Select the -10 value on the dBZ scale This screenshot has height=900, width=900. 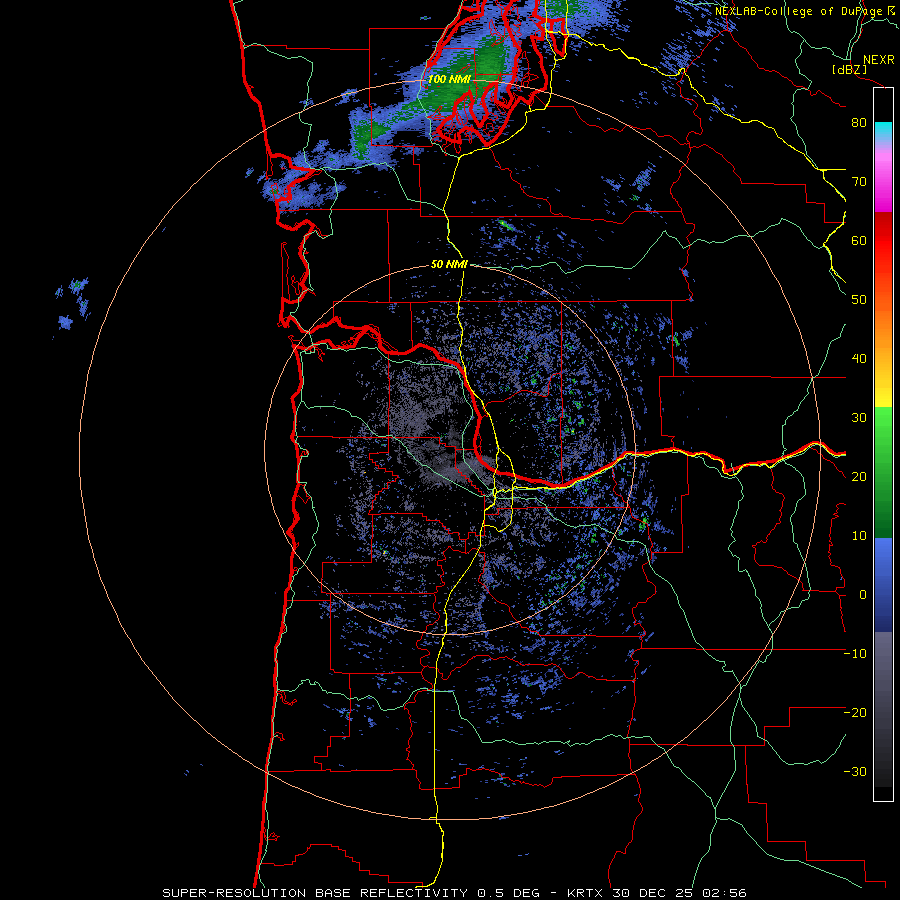point(855,653)
